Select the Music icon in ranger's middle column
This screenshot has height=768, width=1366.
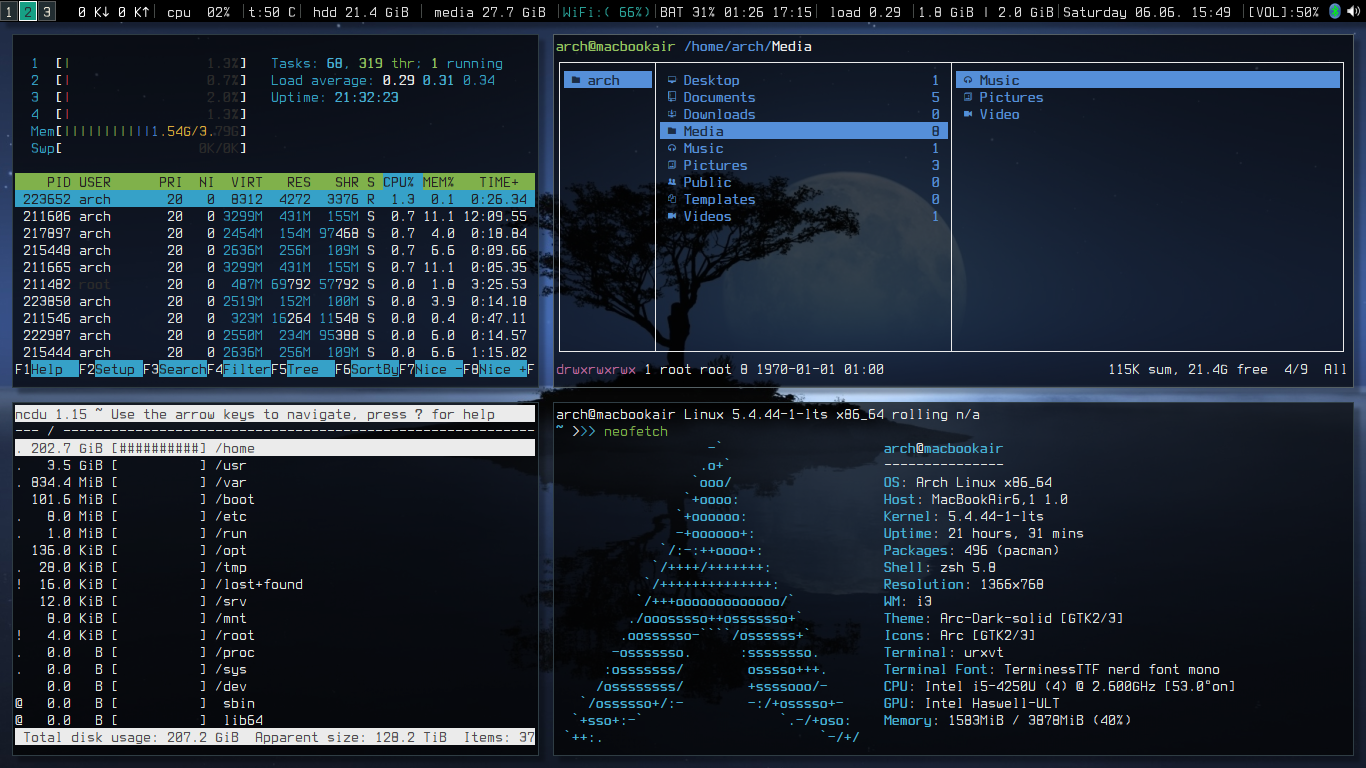pos(672,148)
